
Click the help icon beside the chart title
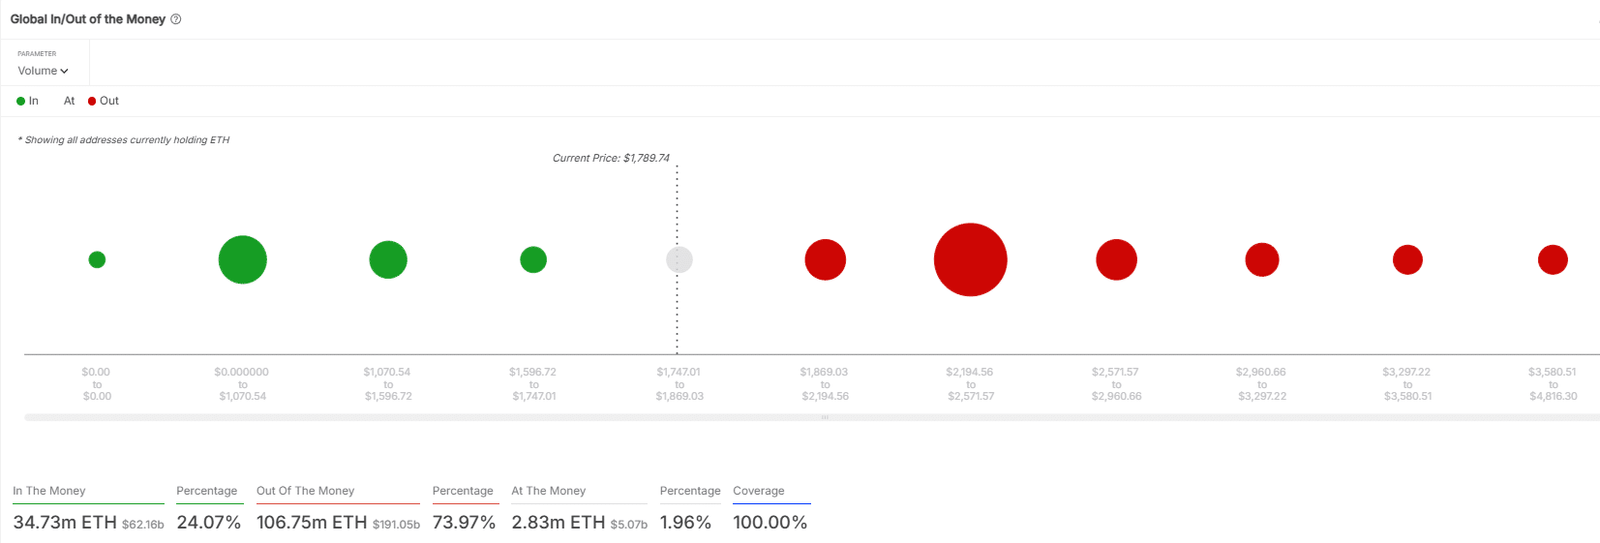click(x=176, y=19)
